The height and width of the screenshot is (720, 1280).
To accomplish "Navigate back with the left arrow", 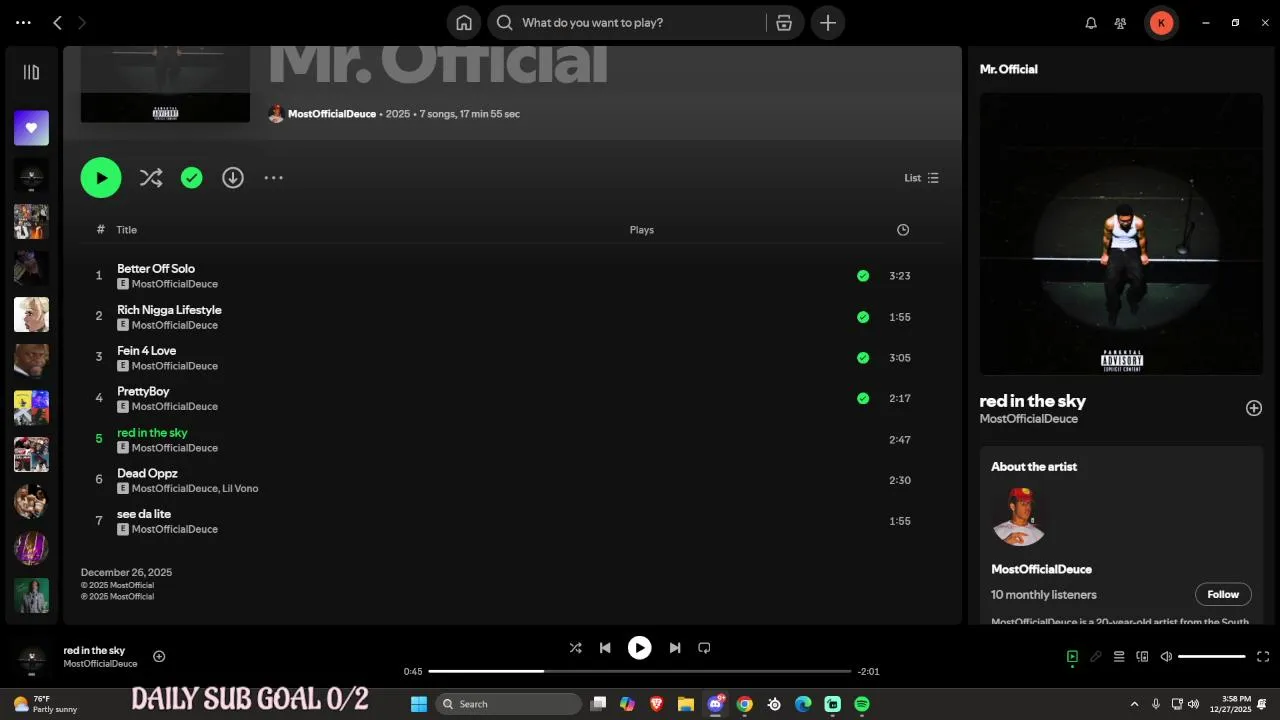I will (57, 22).
